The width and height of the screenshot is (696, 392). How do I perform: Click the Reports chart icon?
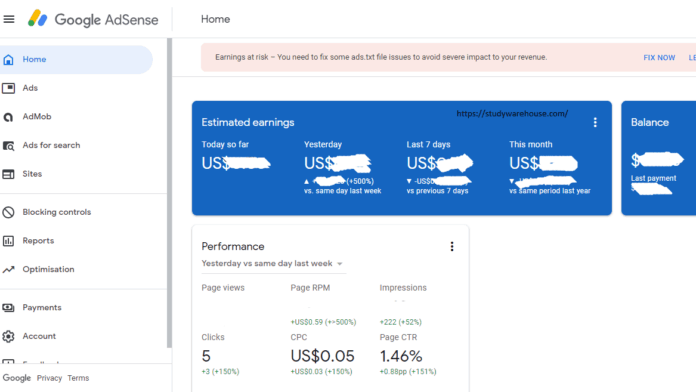pyautogui.click(x=8, y=241)
